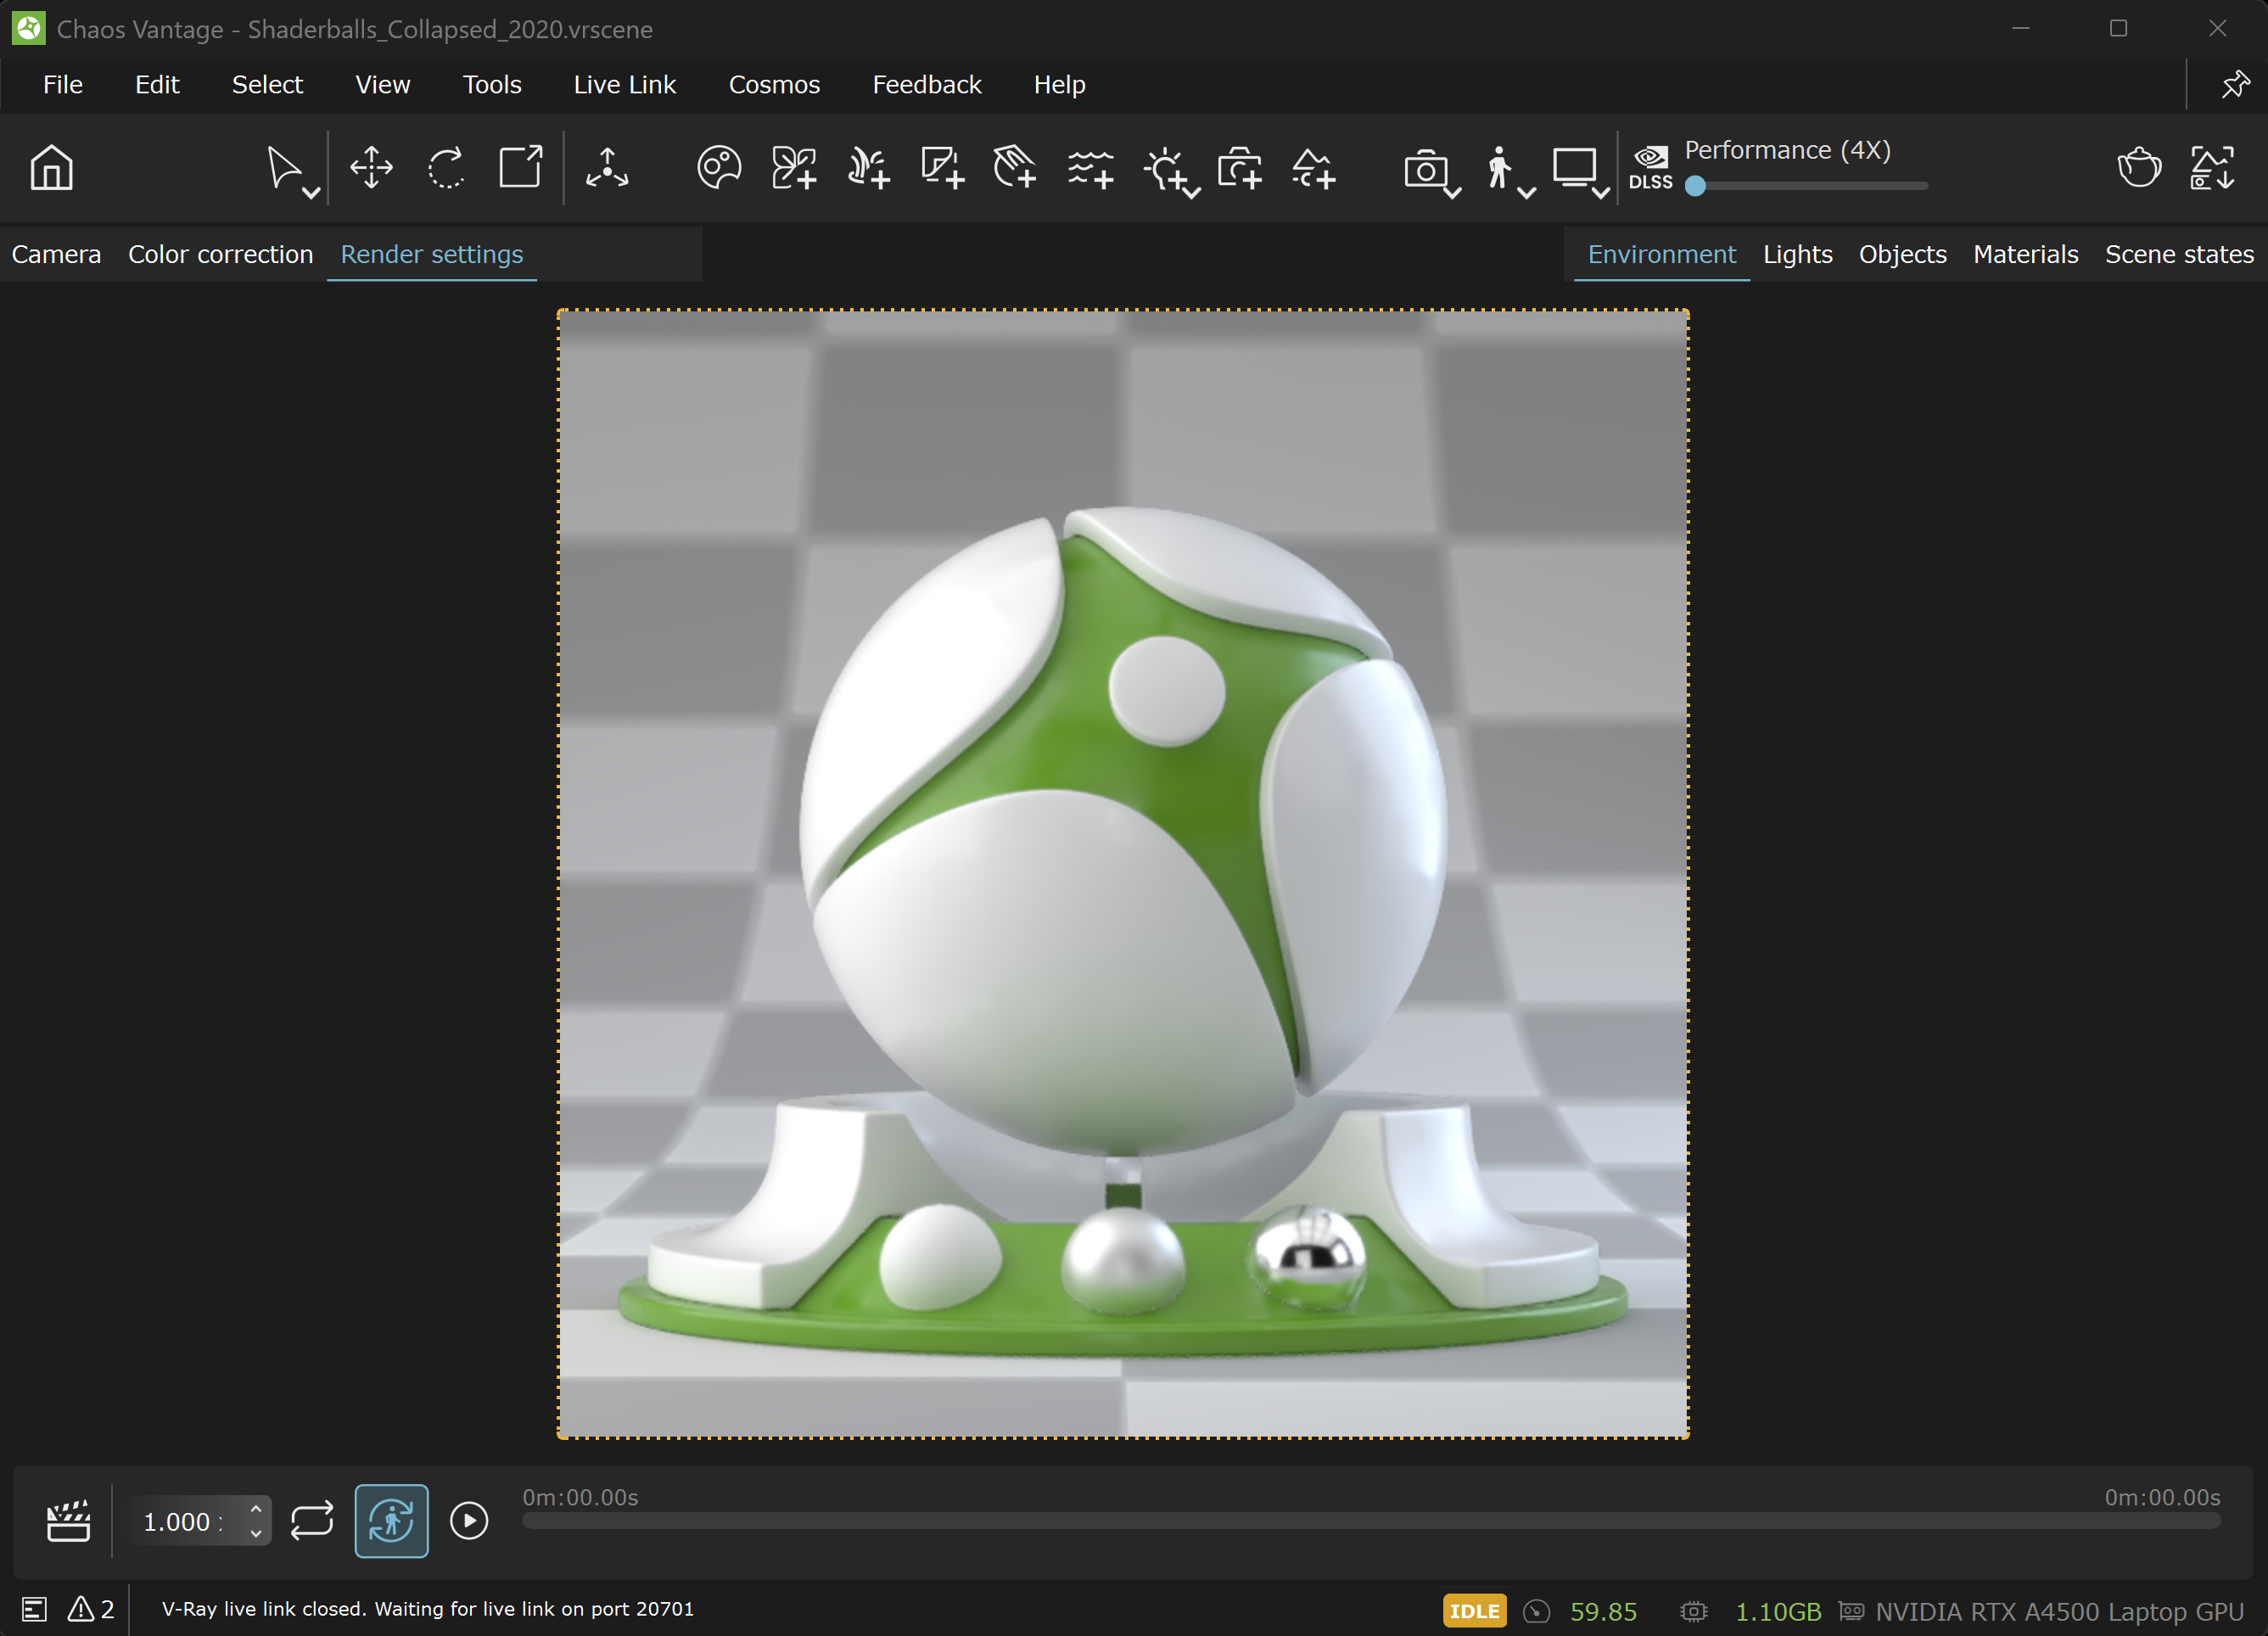This screenshot has width=2268, height=1636.
Task: Click the frame rate gauge icon
Action: tap(1536, 1611)
